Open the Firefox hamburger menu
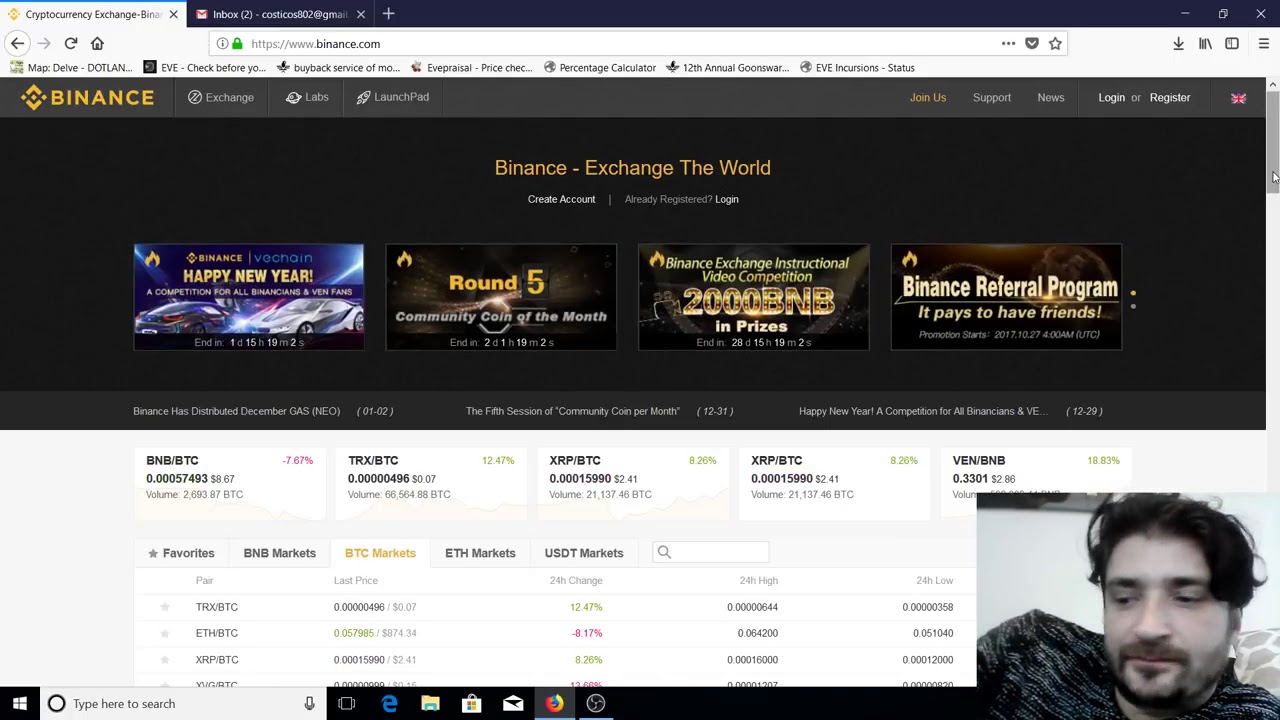 (1263, 43)
